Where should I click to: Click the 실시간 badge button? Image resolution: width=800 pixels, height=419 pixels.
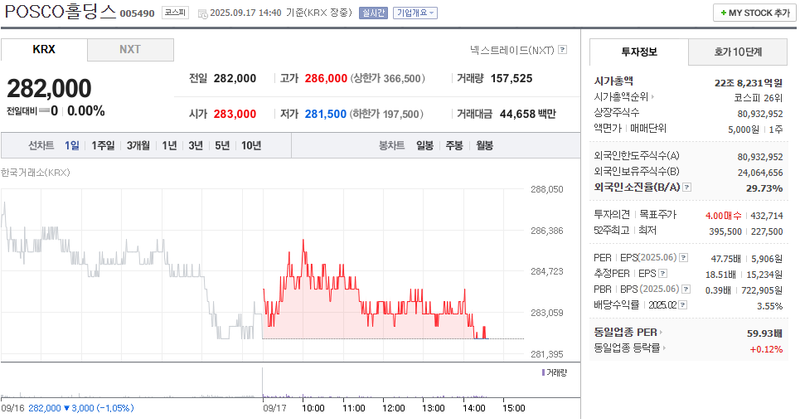(x=373, y=13)
